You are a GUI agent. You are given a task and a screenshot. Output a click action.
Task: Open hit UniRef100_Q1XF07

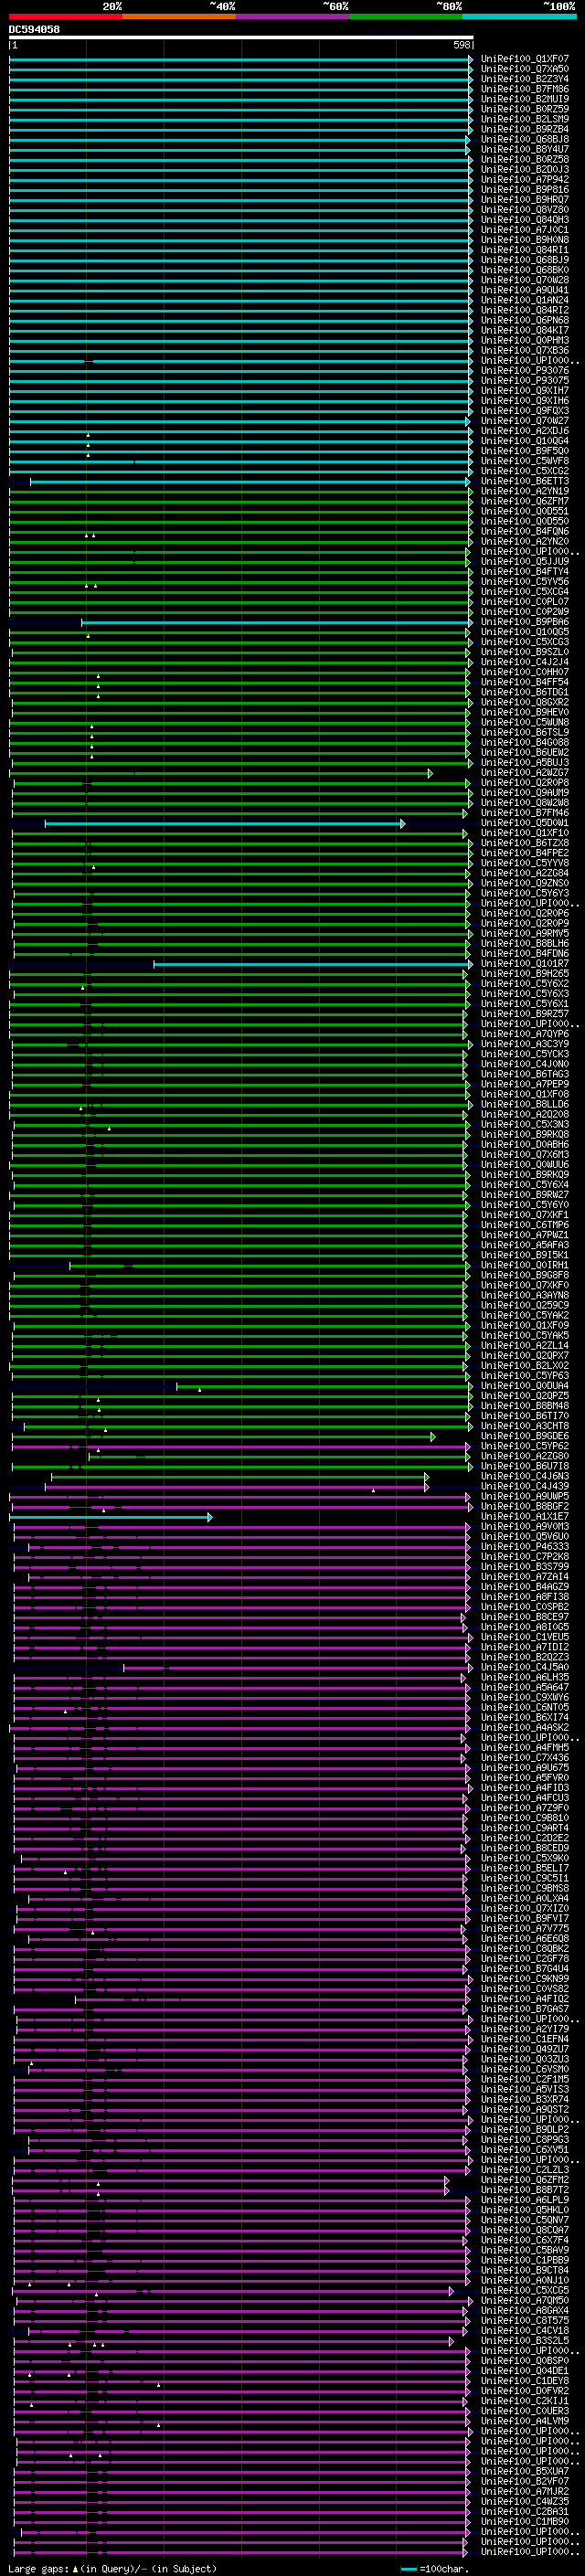(525, 59)
